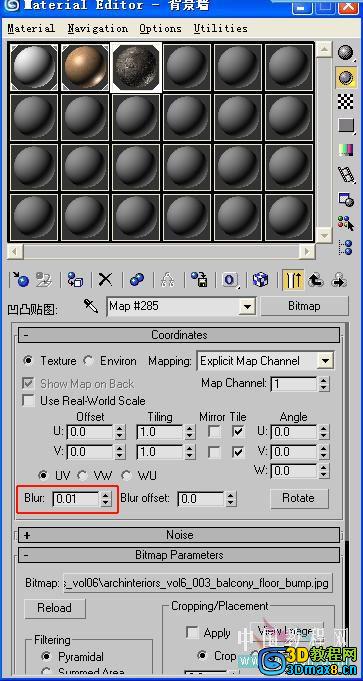Click Go to Parent icon

[316, 280]
